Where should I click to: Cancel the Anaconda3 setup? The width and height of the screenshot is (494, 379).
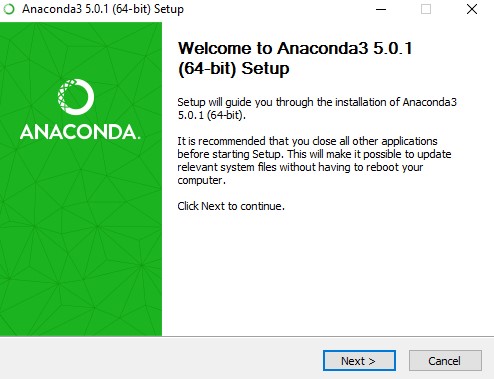(x=445, y=360)
